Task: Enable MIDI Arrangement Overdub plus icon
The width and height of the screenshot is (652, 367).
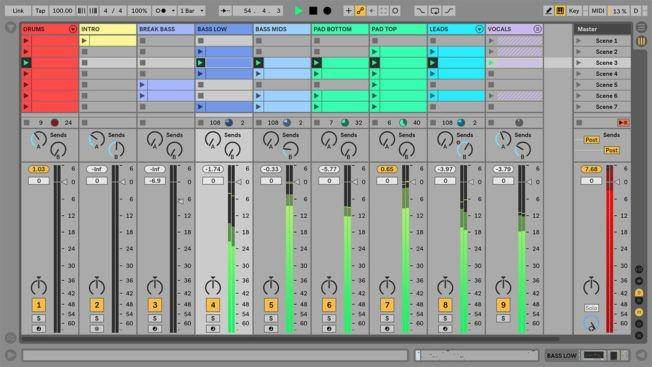Action: [348, 11]
